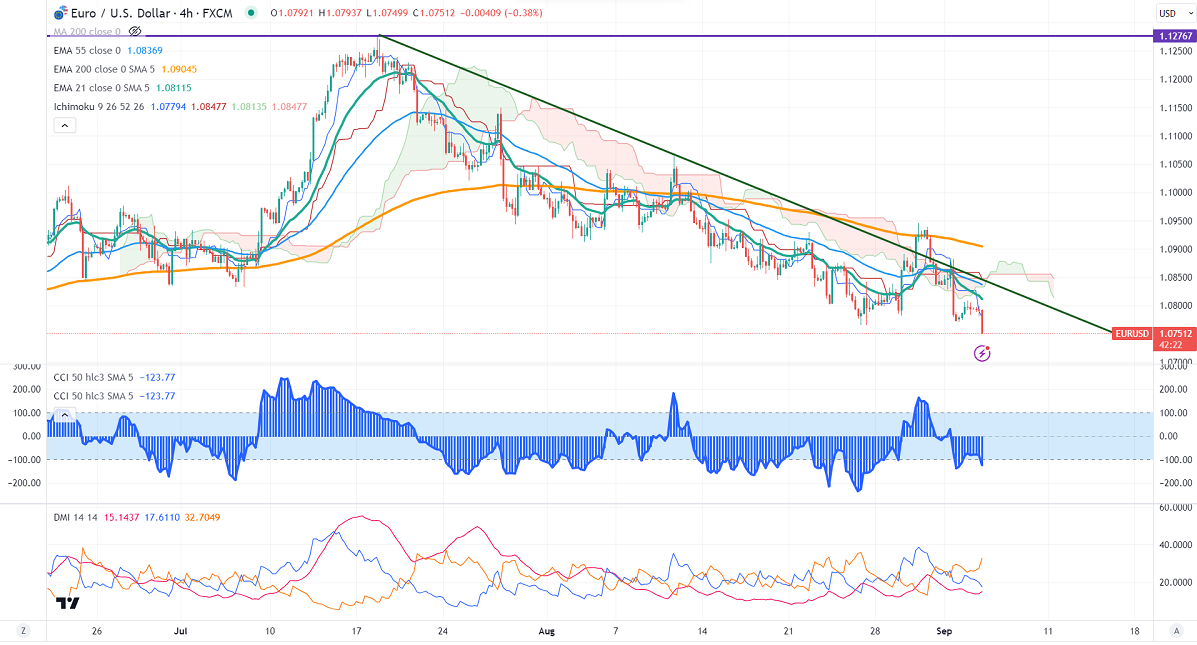The width and height of the screenshot is (1197, 645).
Task: Click the Z timezone button
Action: point(24,631)
